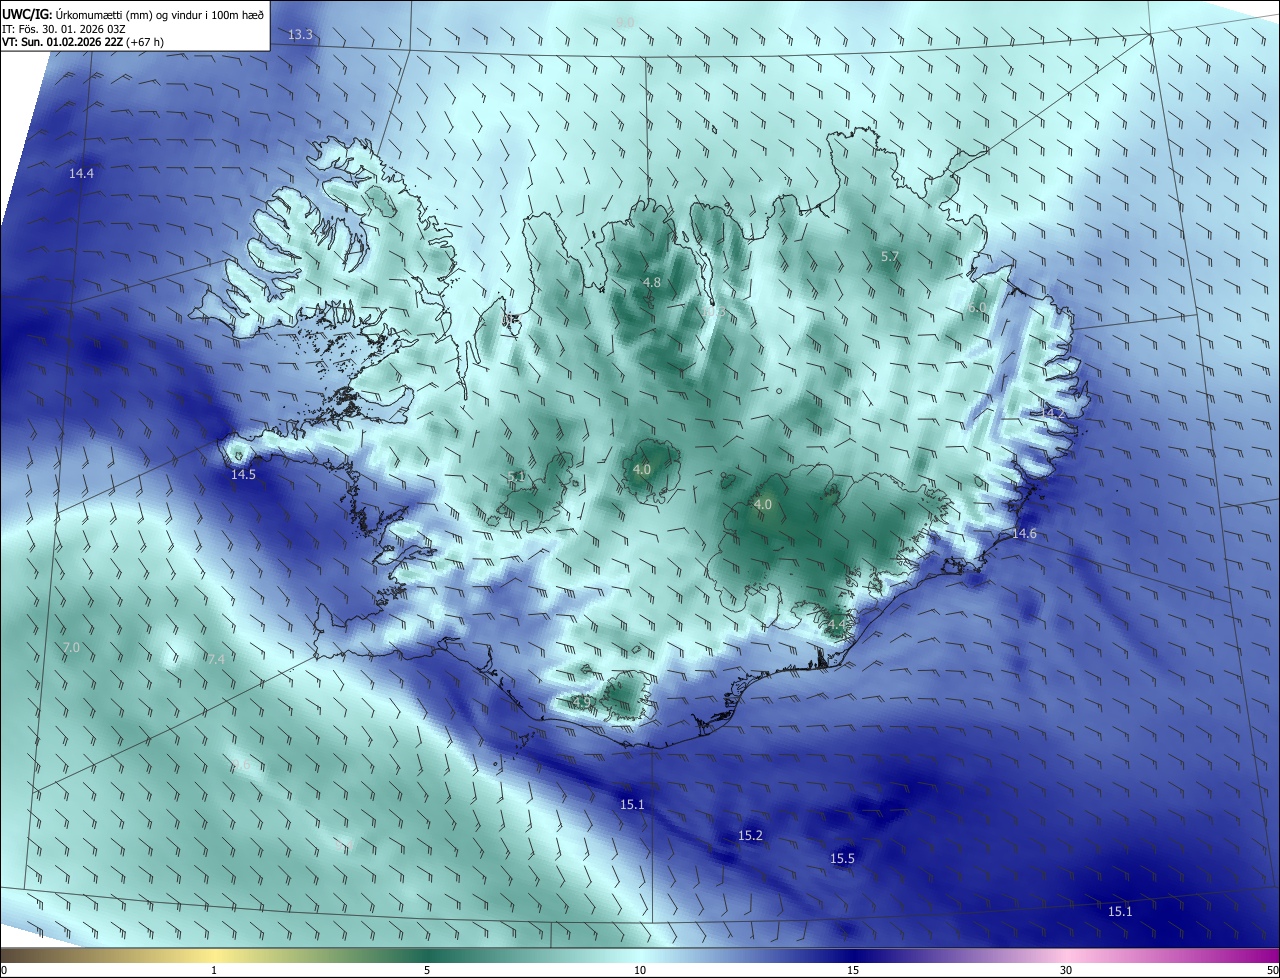
Task: Click the 14.2 value label
Action: [x=1053, y=413]
